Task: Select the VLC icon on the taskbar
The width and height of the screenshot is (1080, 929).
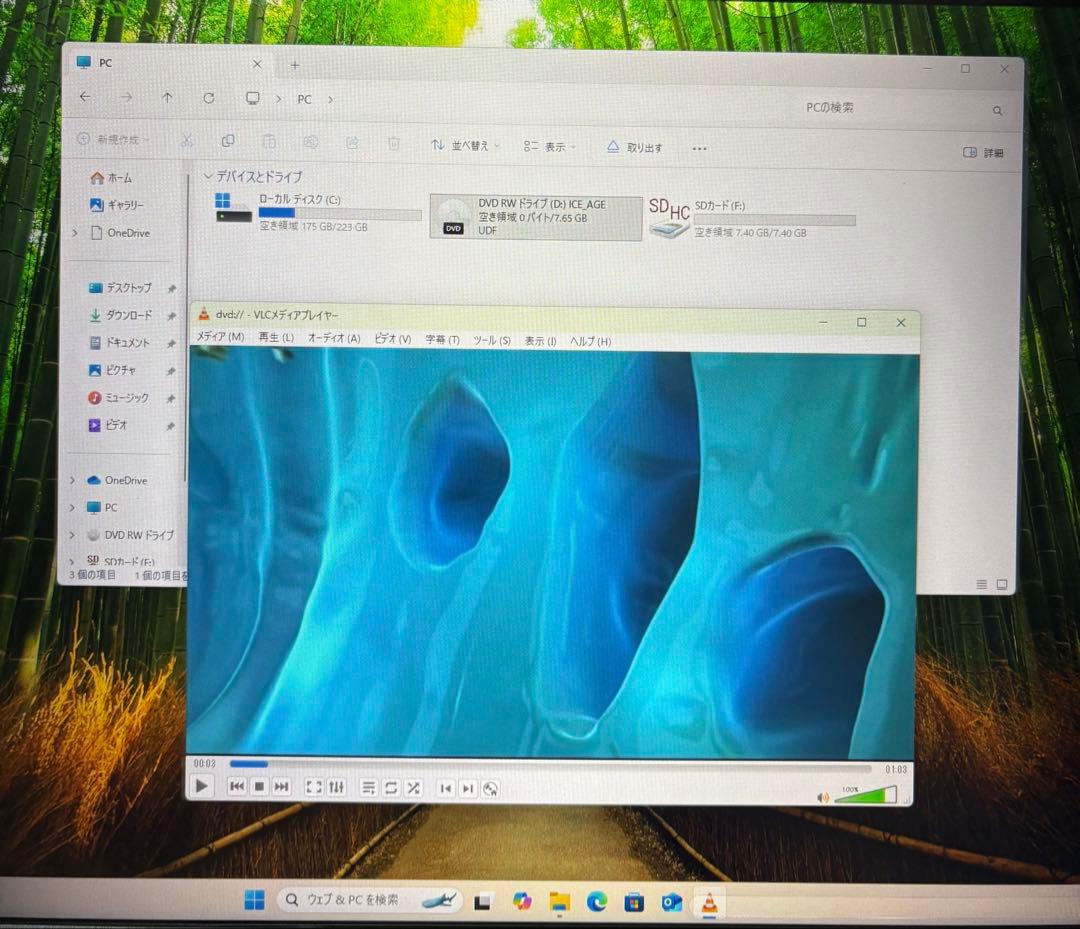Action: (x=709, y=902)
